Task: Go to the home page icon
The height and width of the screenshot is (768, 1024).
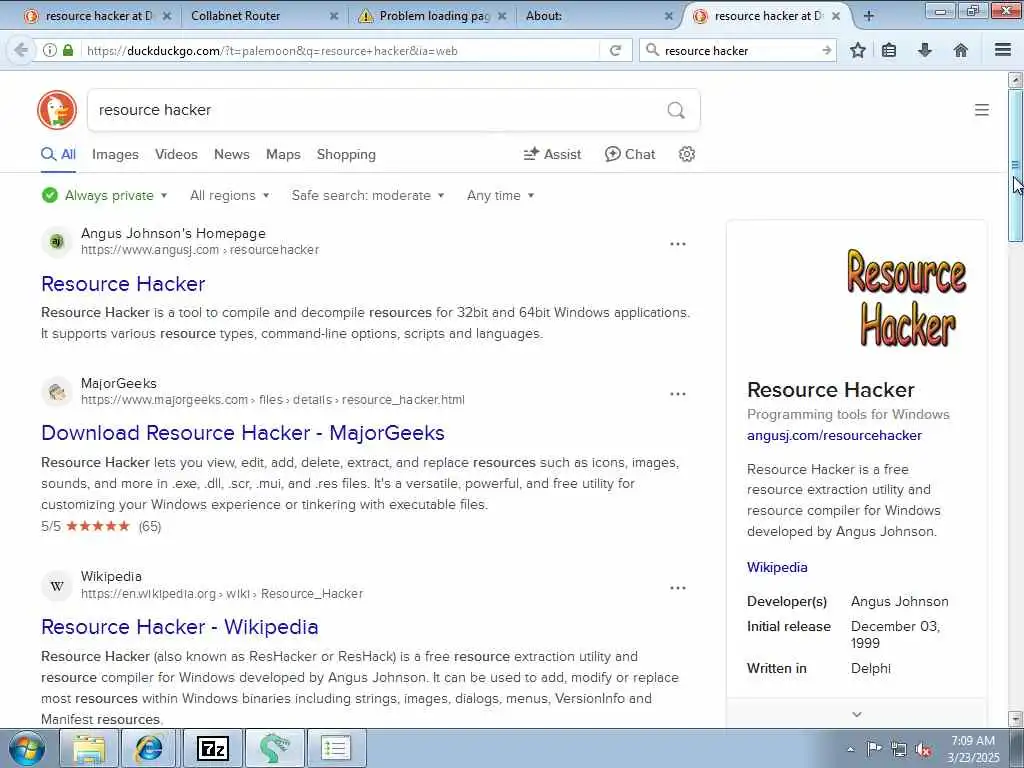Action: coord(961,50)
